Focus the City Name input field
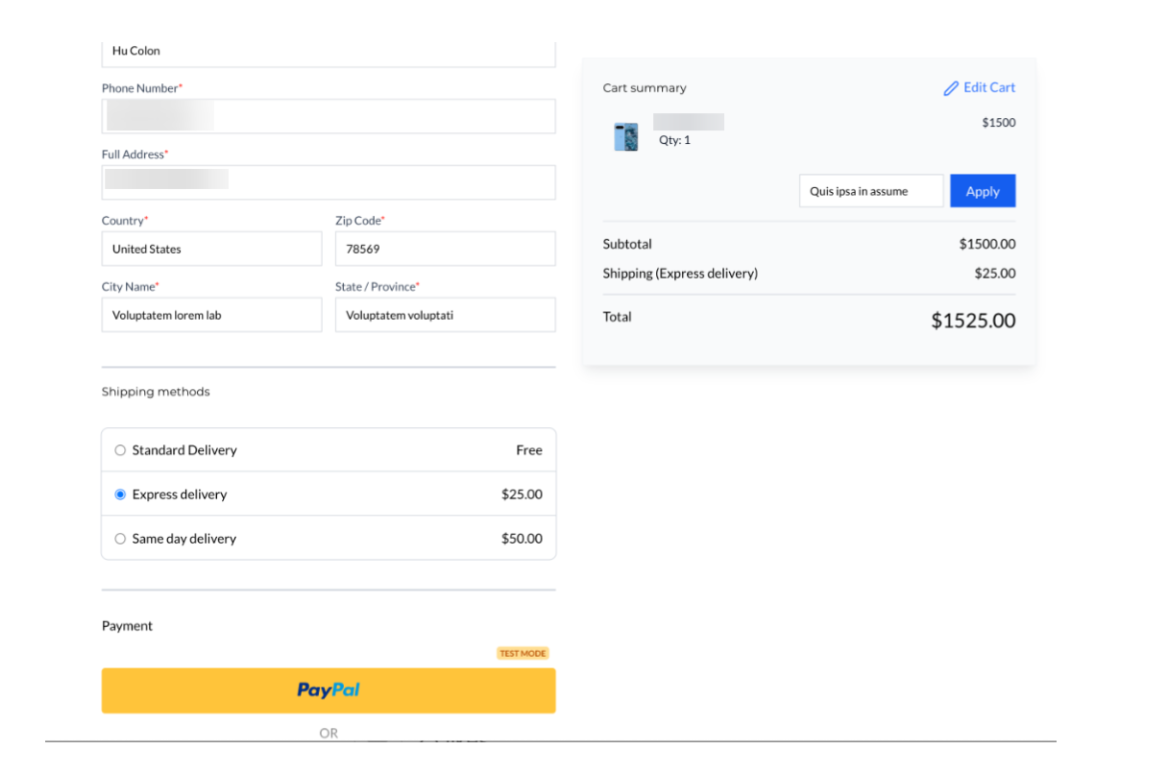Image resolution: width=1152 pixels, height=757 pixels. pyautogui.click(x=211, y=315)
